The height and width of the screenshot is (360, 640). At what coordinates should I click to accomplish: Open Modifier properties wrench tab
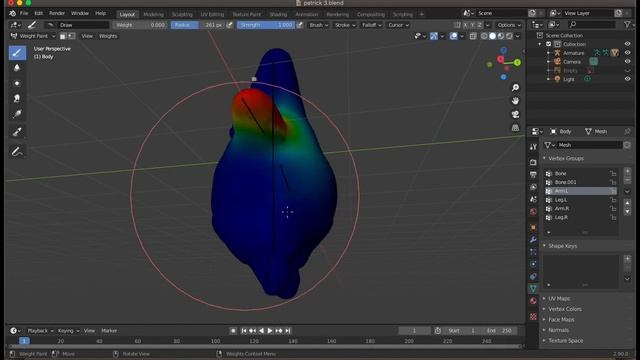[x=533, y=240]
